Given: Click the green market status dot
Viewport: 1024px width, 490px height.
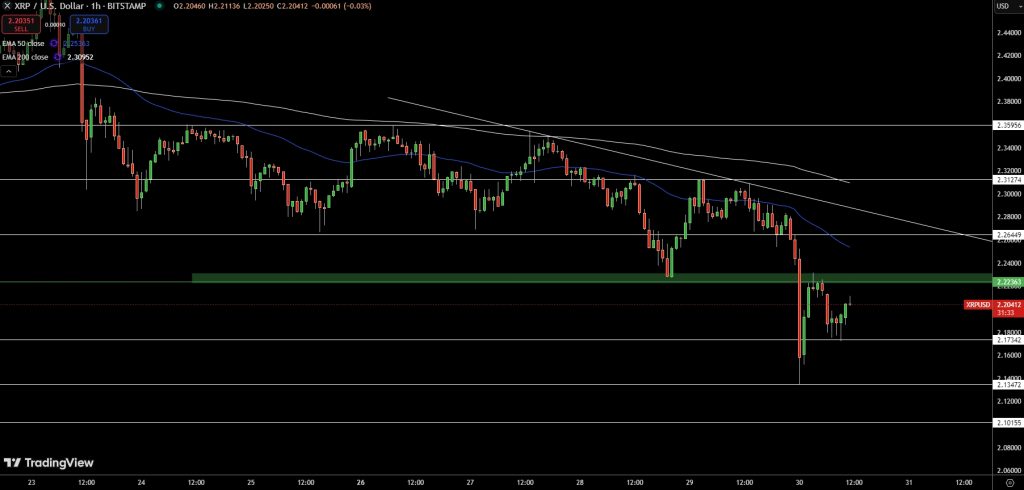Looking at the screenshot, I should tap(160, 5).
